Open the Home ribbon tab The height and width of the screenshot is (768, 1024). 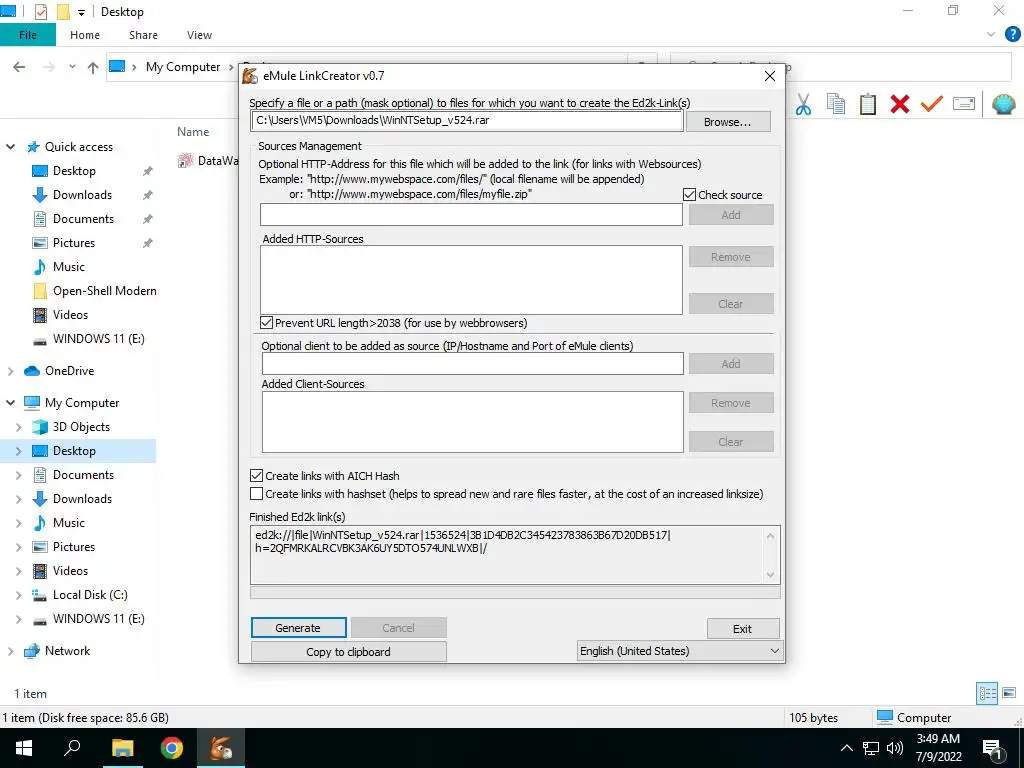[85, 35]
